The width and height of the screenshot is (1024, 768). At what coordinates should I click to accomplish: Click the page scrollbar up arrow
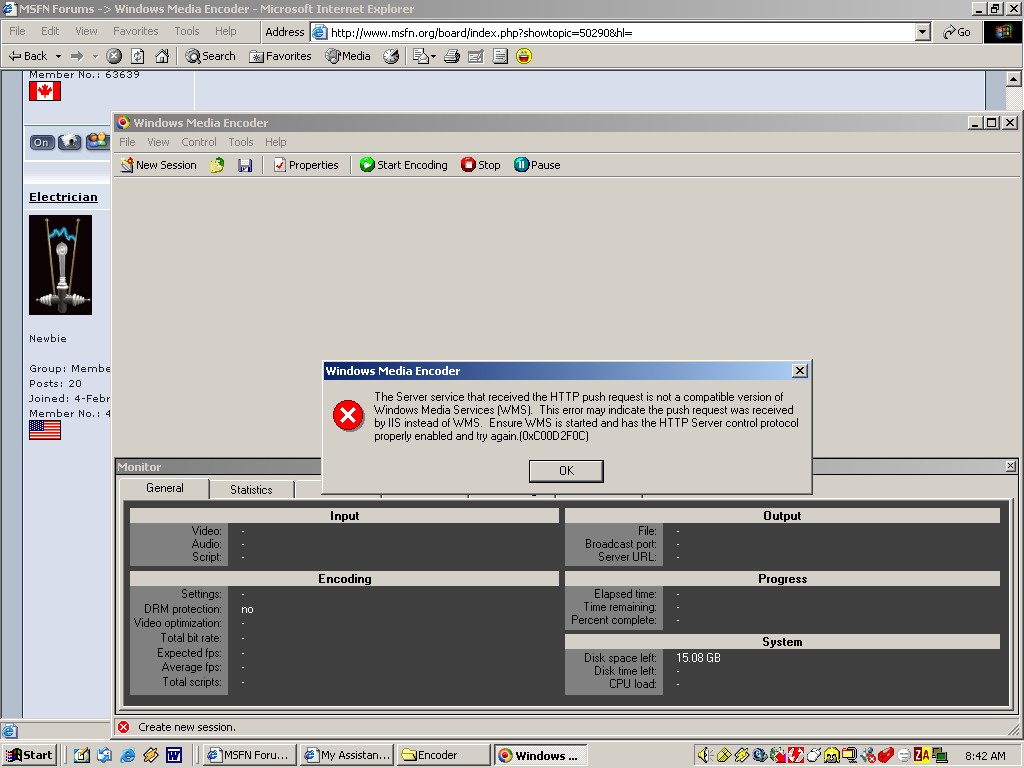click(1013, 79)
